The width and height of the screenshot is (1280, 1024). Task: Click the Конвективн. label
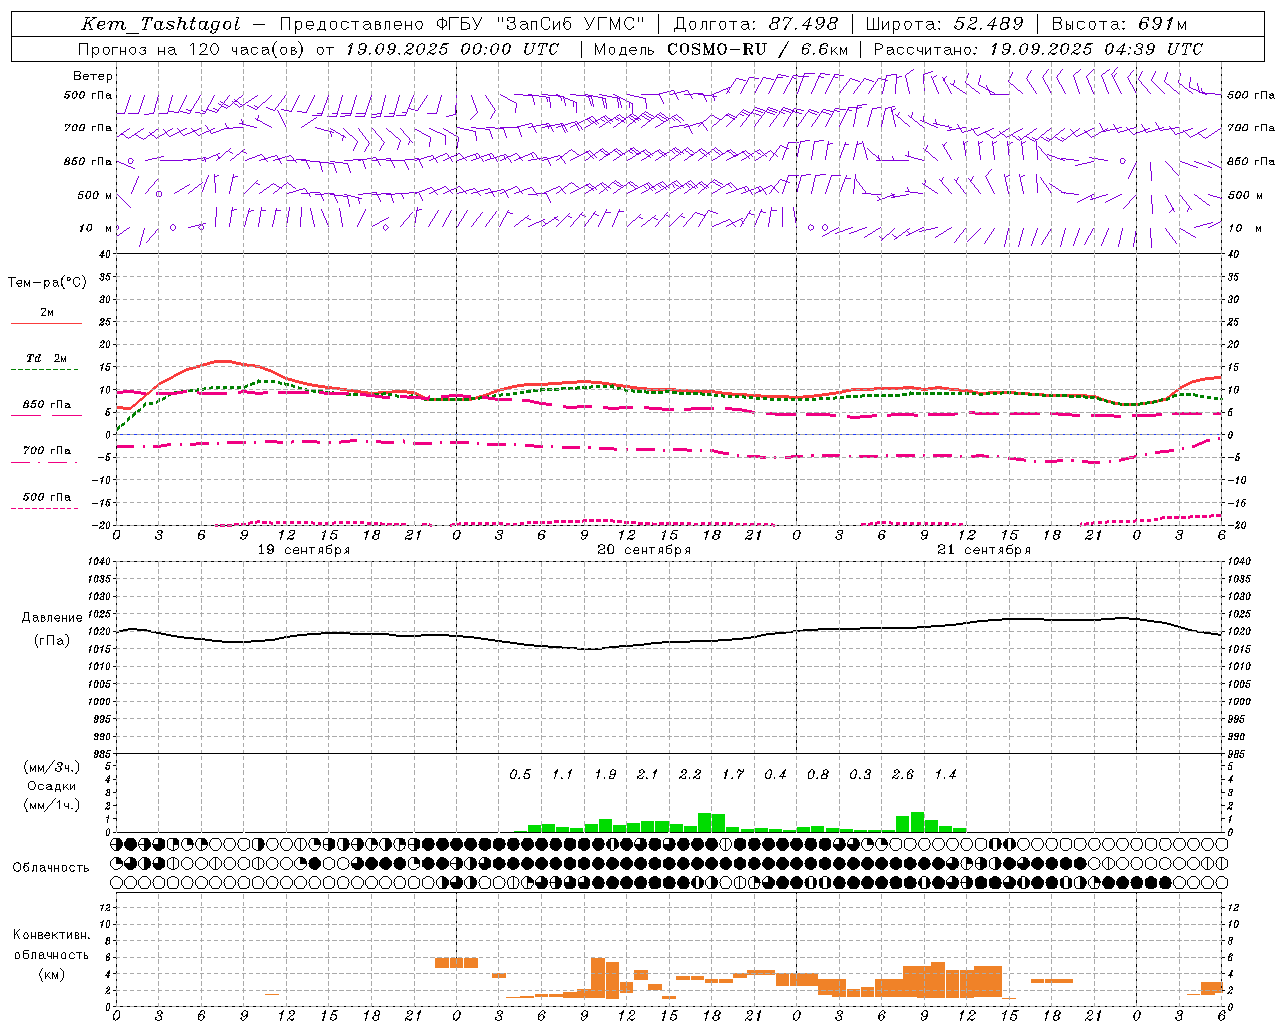click(51, 935)
